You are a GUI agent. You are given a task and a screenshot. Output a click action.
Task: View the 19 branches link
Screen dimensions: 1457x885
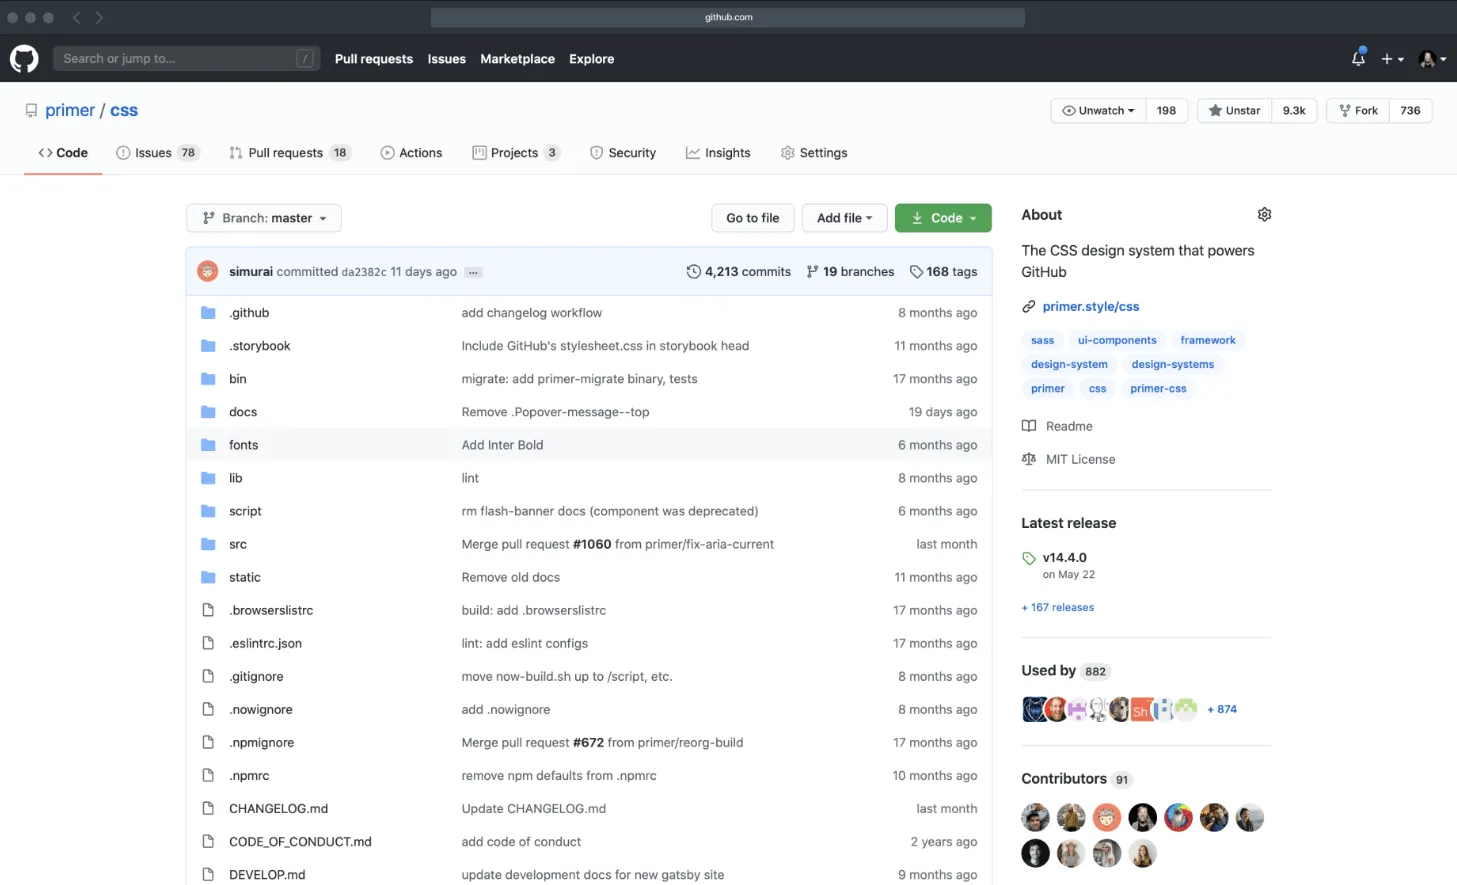(850, 272)
